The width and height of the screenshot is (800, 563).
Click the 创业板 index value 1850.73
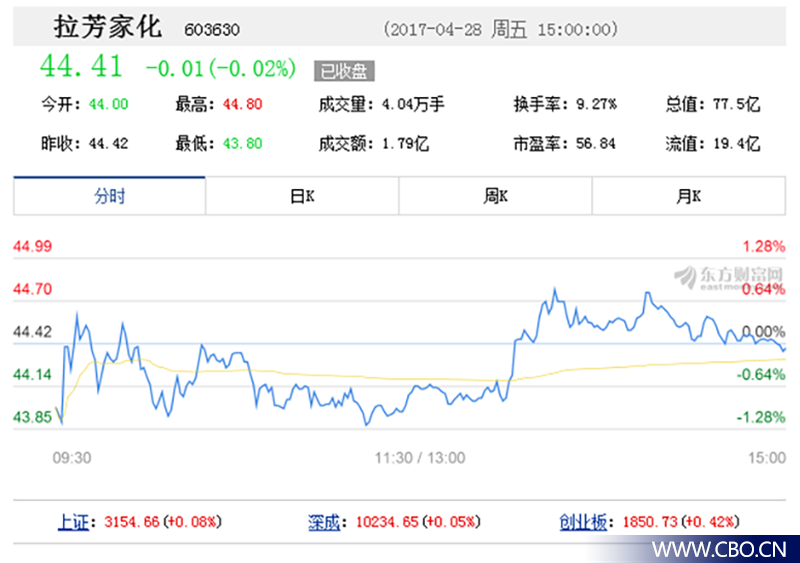(650, 522)
